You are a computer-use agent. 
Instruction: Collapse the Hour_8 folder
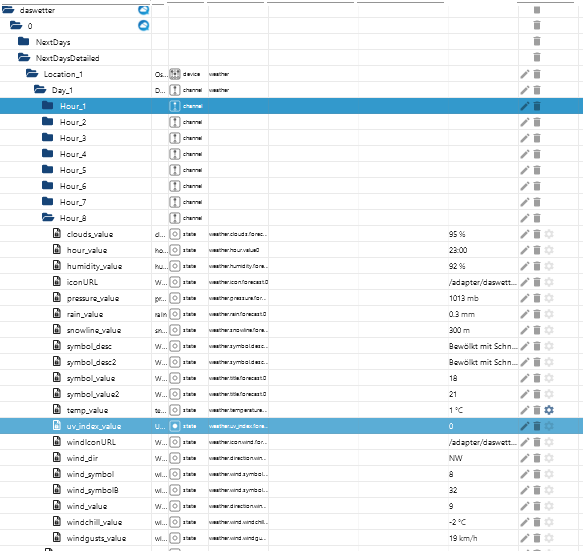point(48,218)
